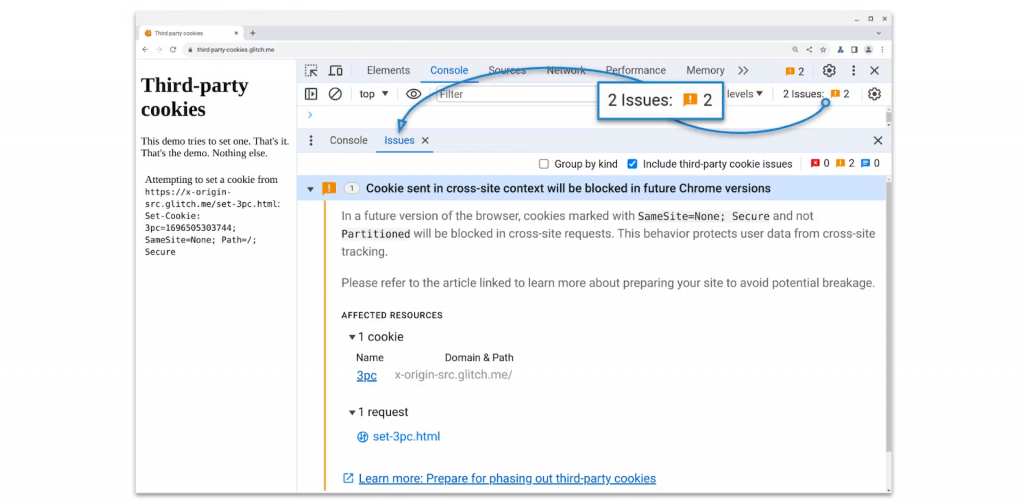Collapse the cookie issue disclosure triangle
Screen dimensions: 1024x501
click(311, 189)
